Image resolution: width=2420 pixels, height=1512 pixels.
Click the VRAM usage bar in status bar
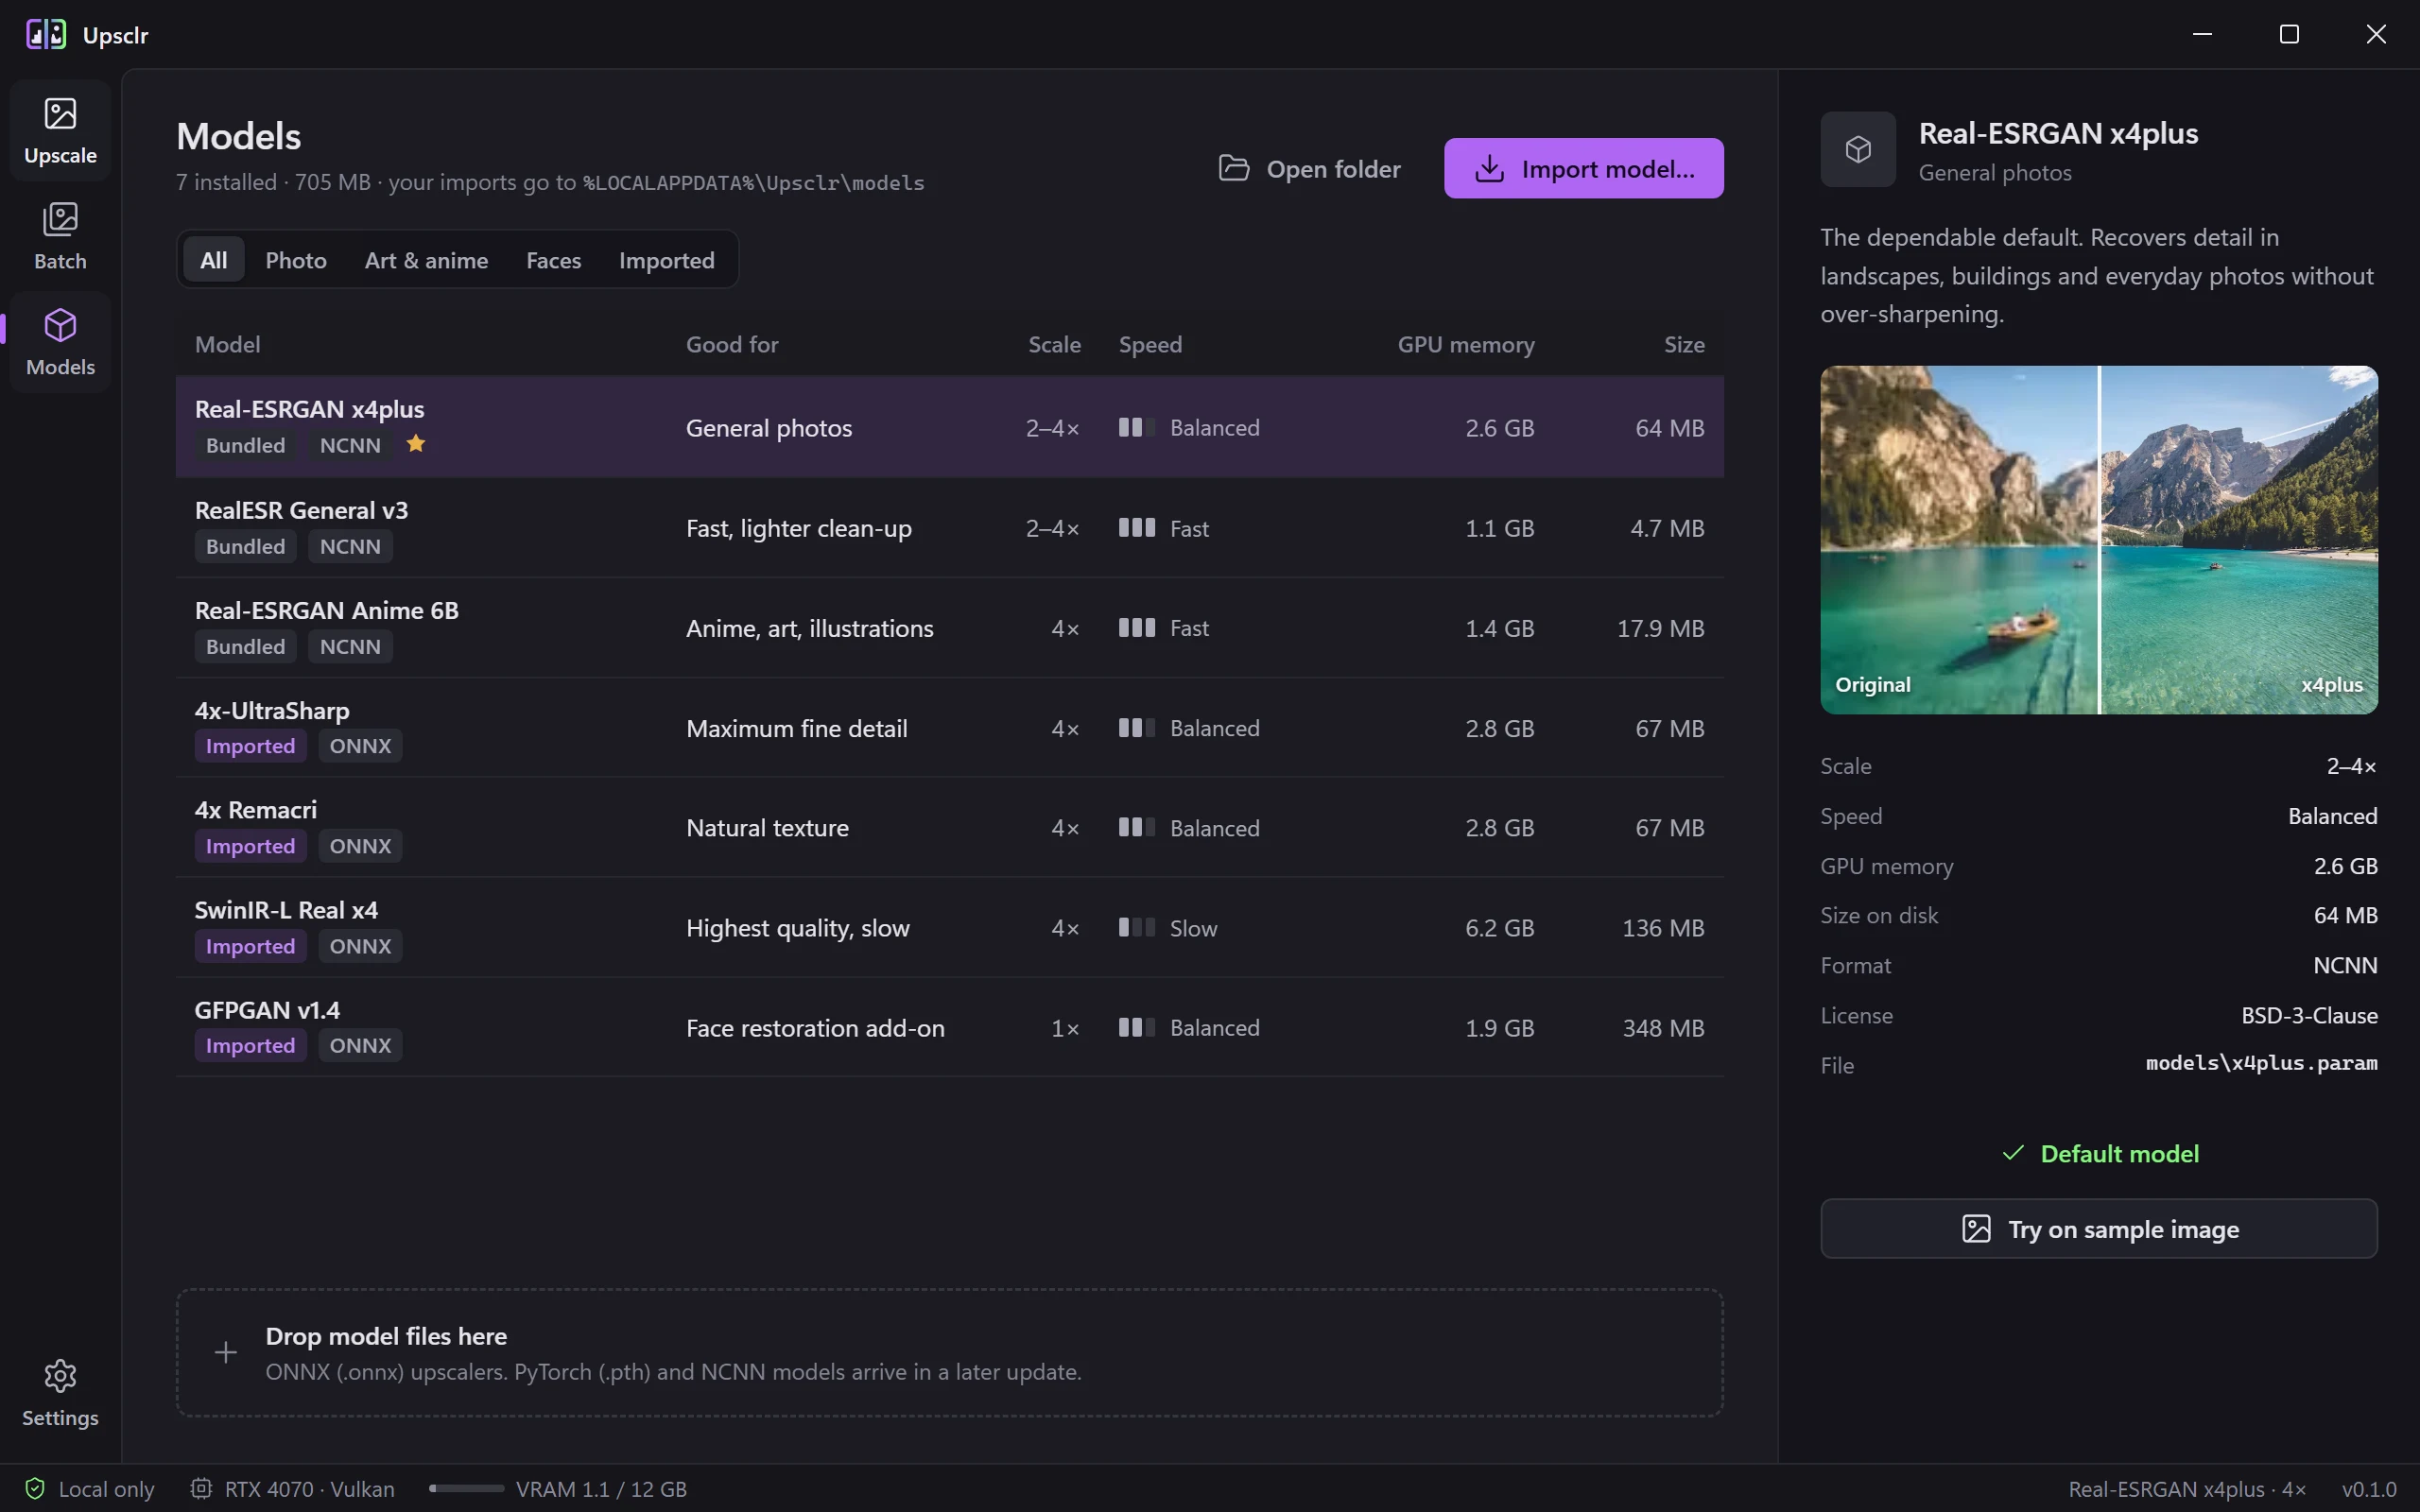point(466,1488)
